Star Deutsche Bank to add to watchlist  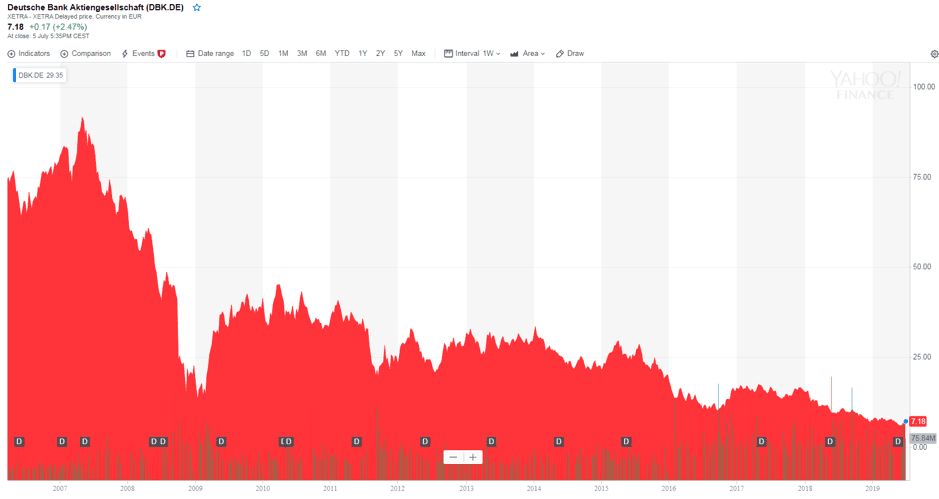coord(196,8)
